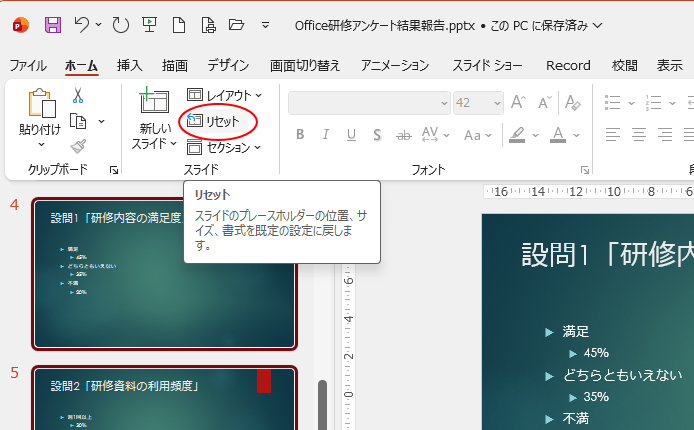Click the Bullets list icon

pos(613,103)
